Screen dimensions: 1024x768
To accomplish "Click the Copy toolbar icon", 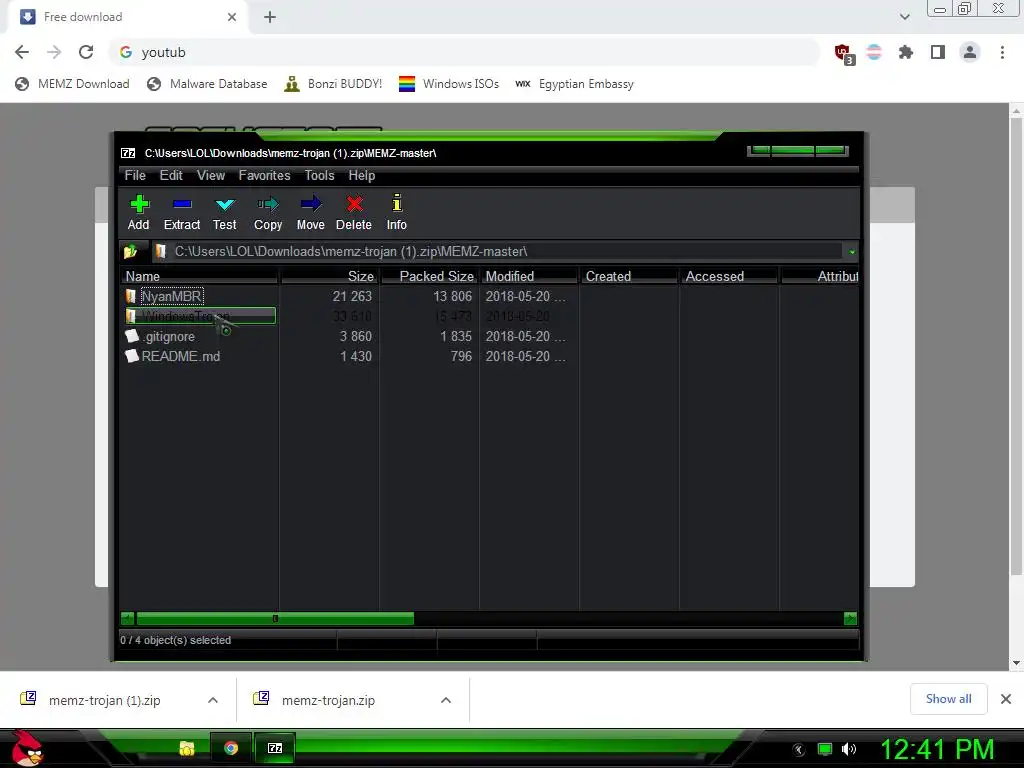I will pyautogui.click(x=268, y=204).
